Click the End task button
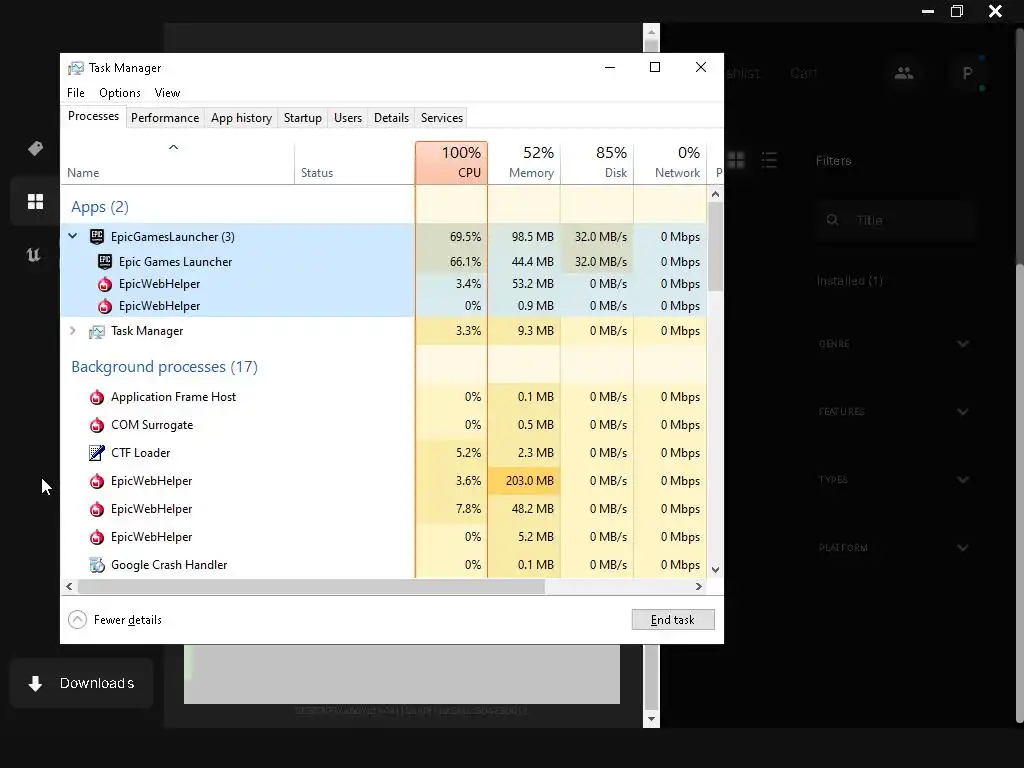 673,620
